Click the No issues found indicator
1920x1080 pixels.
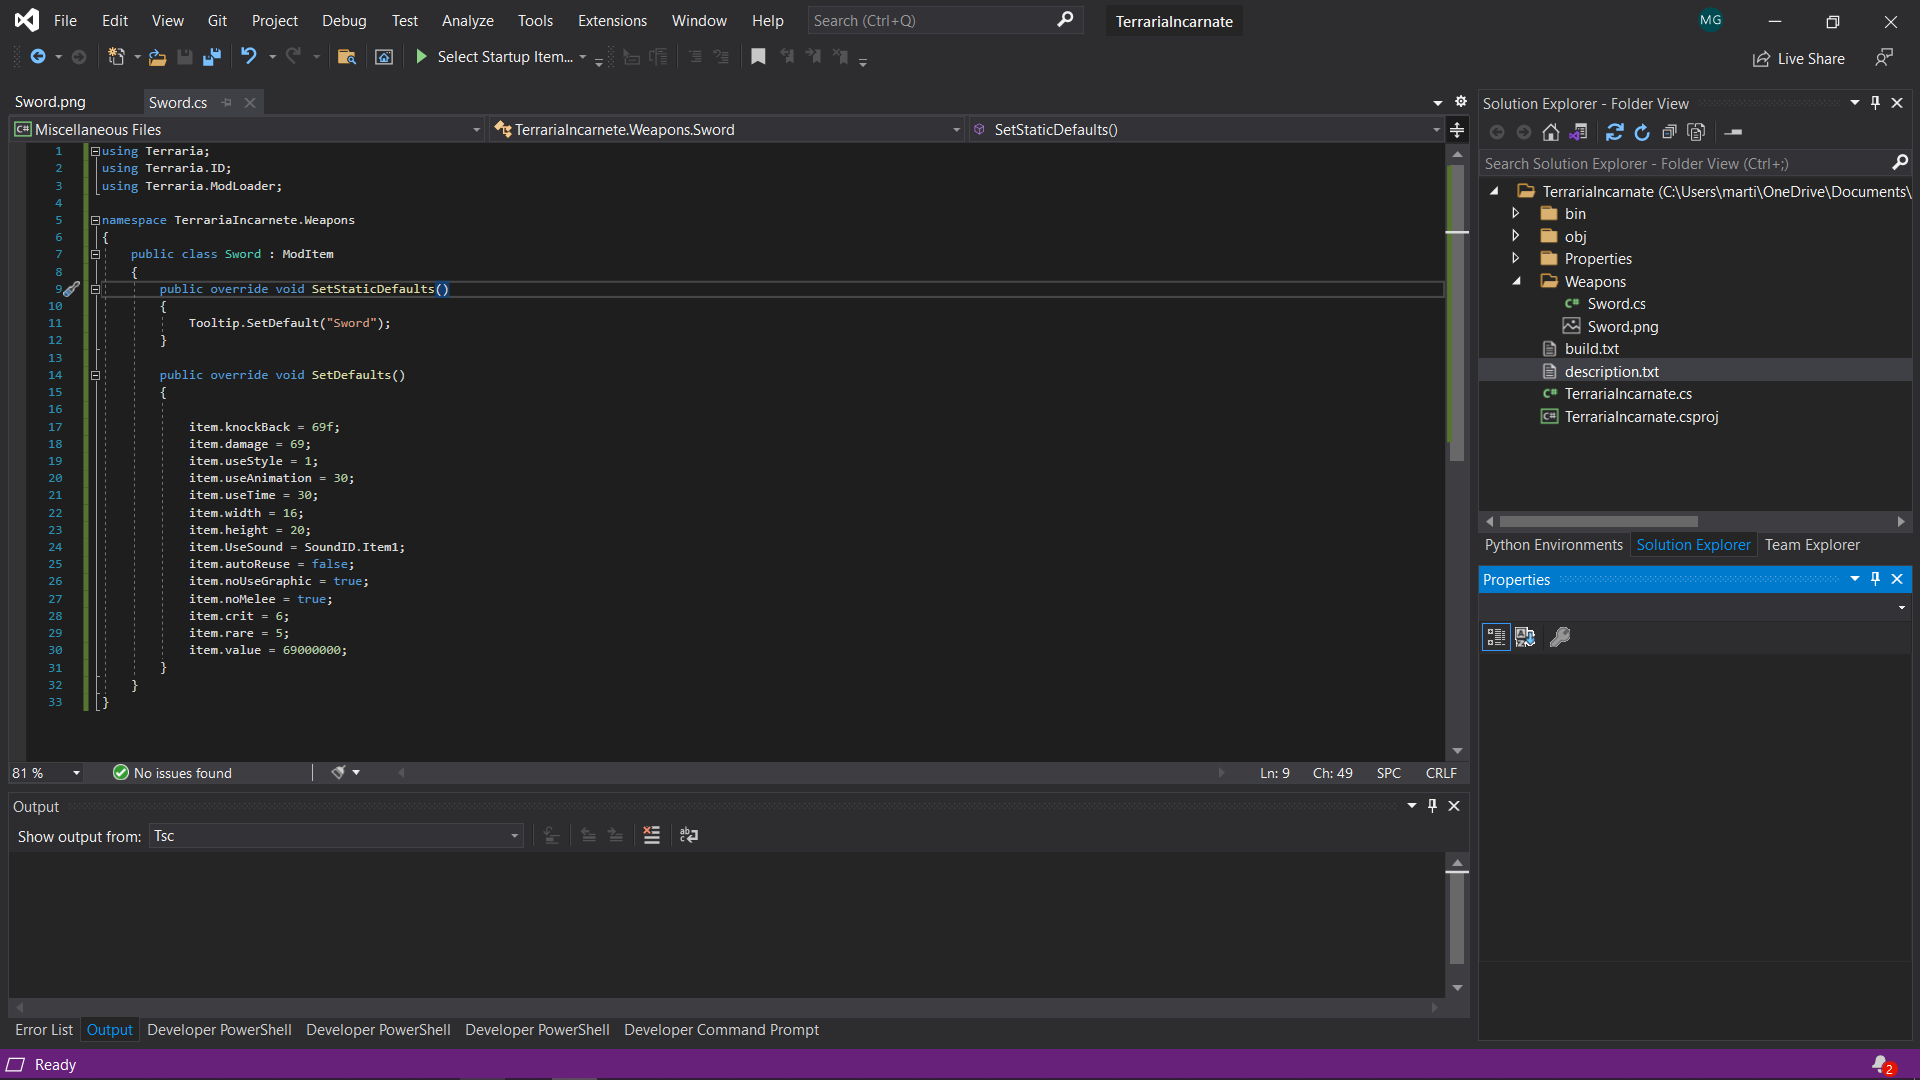point(172,773)
